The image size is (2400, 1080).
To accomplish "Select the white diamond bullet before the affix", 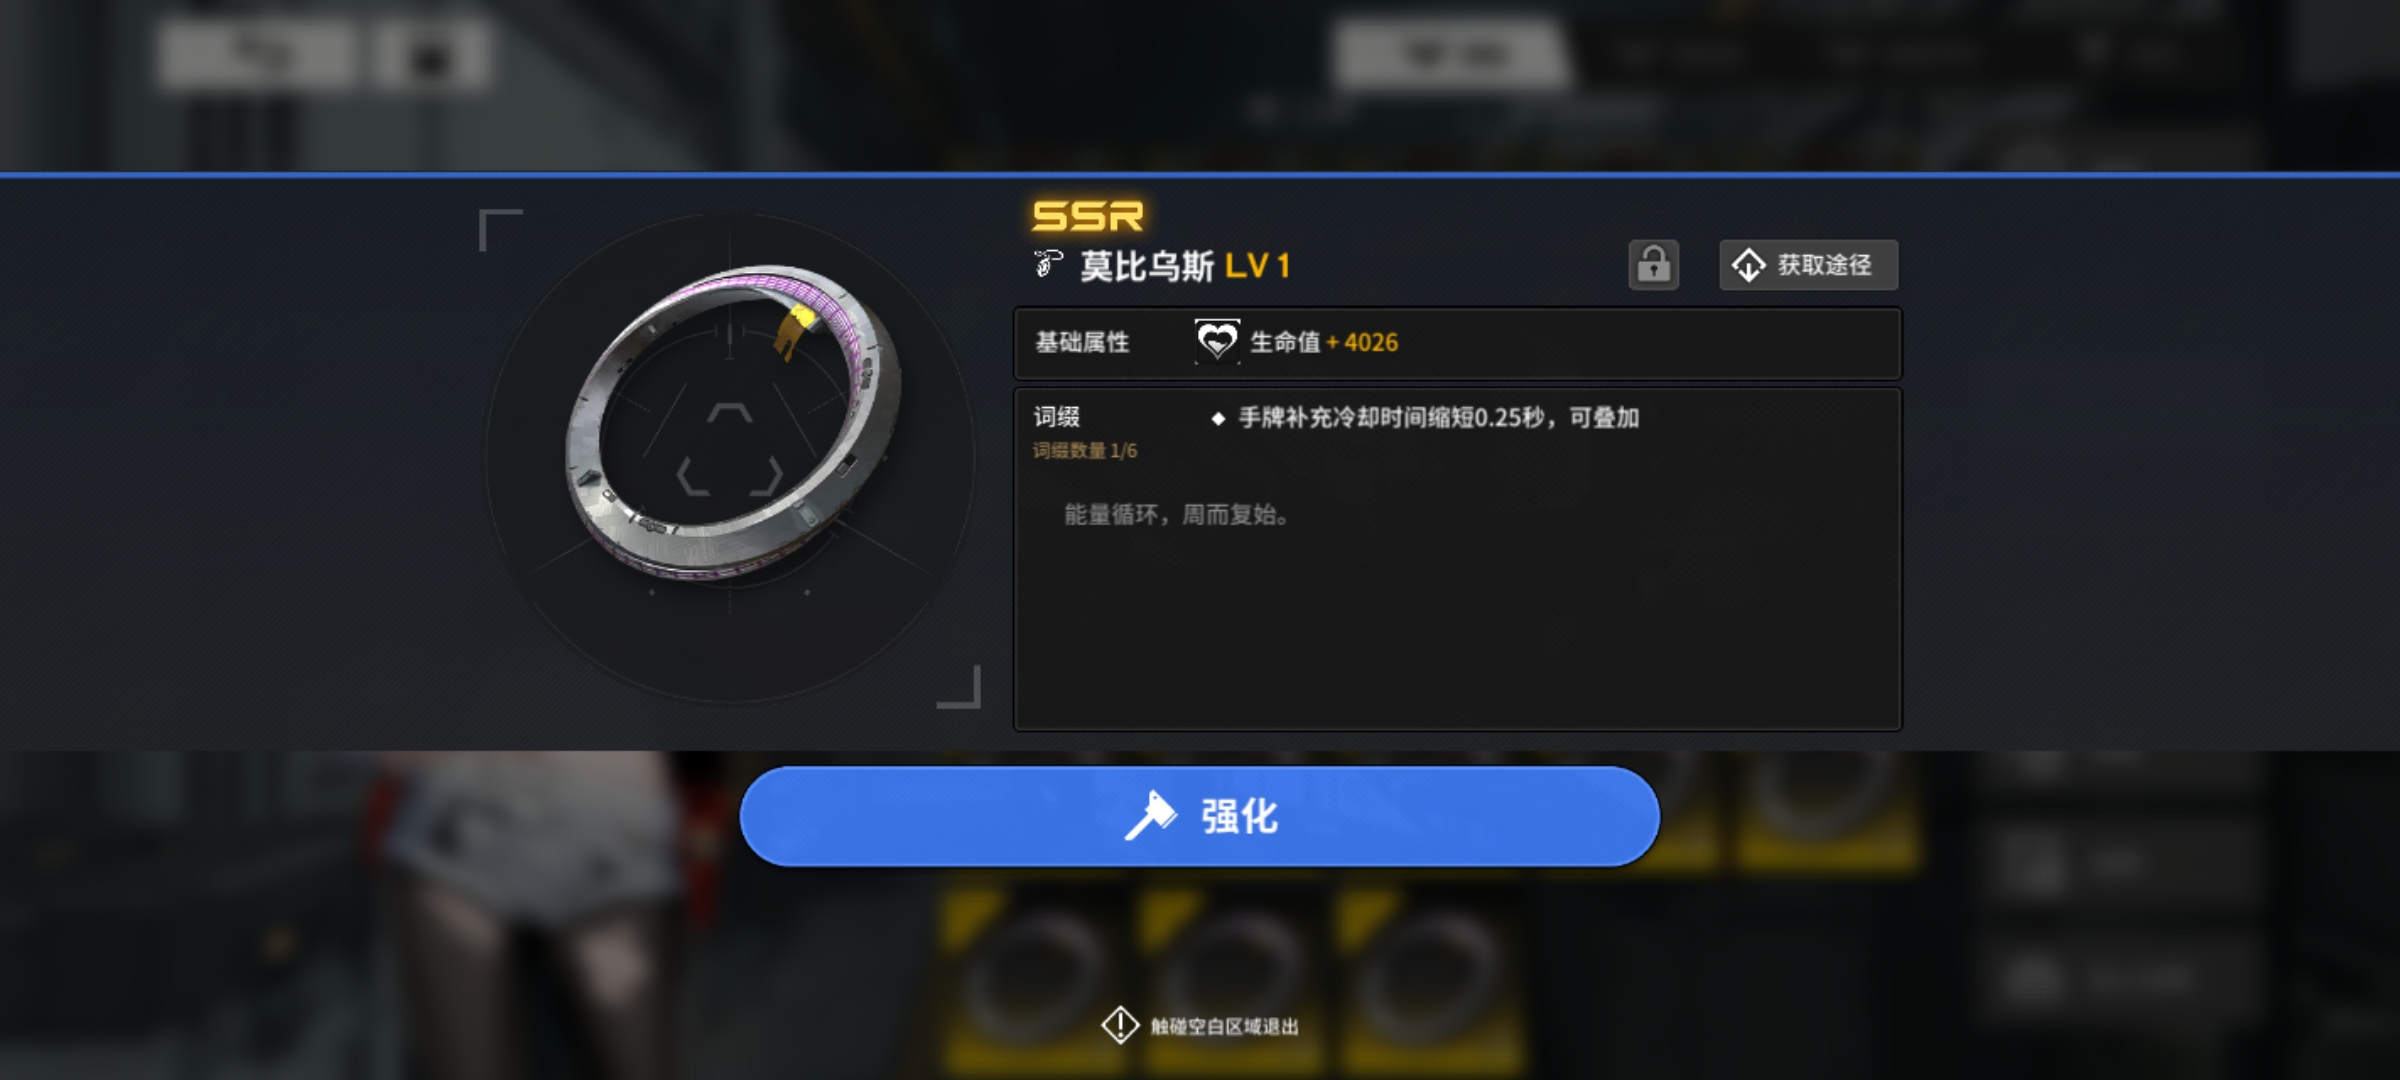I will tap(1218, 418).
